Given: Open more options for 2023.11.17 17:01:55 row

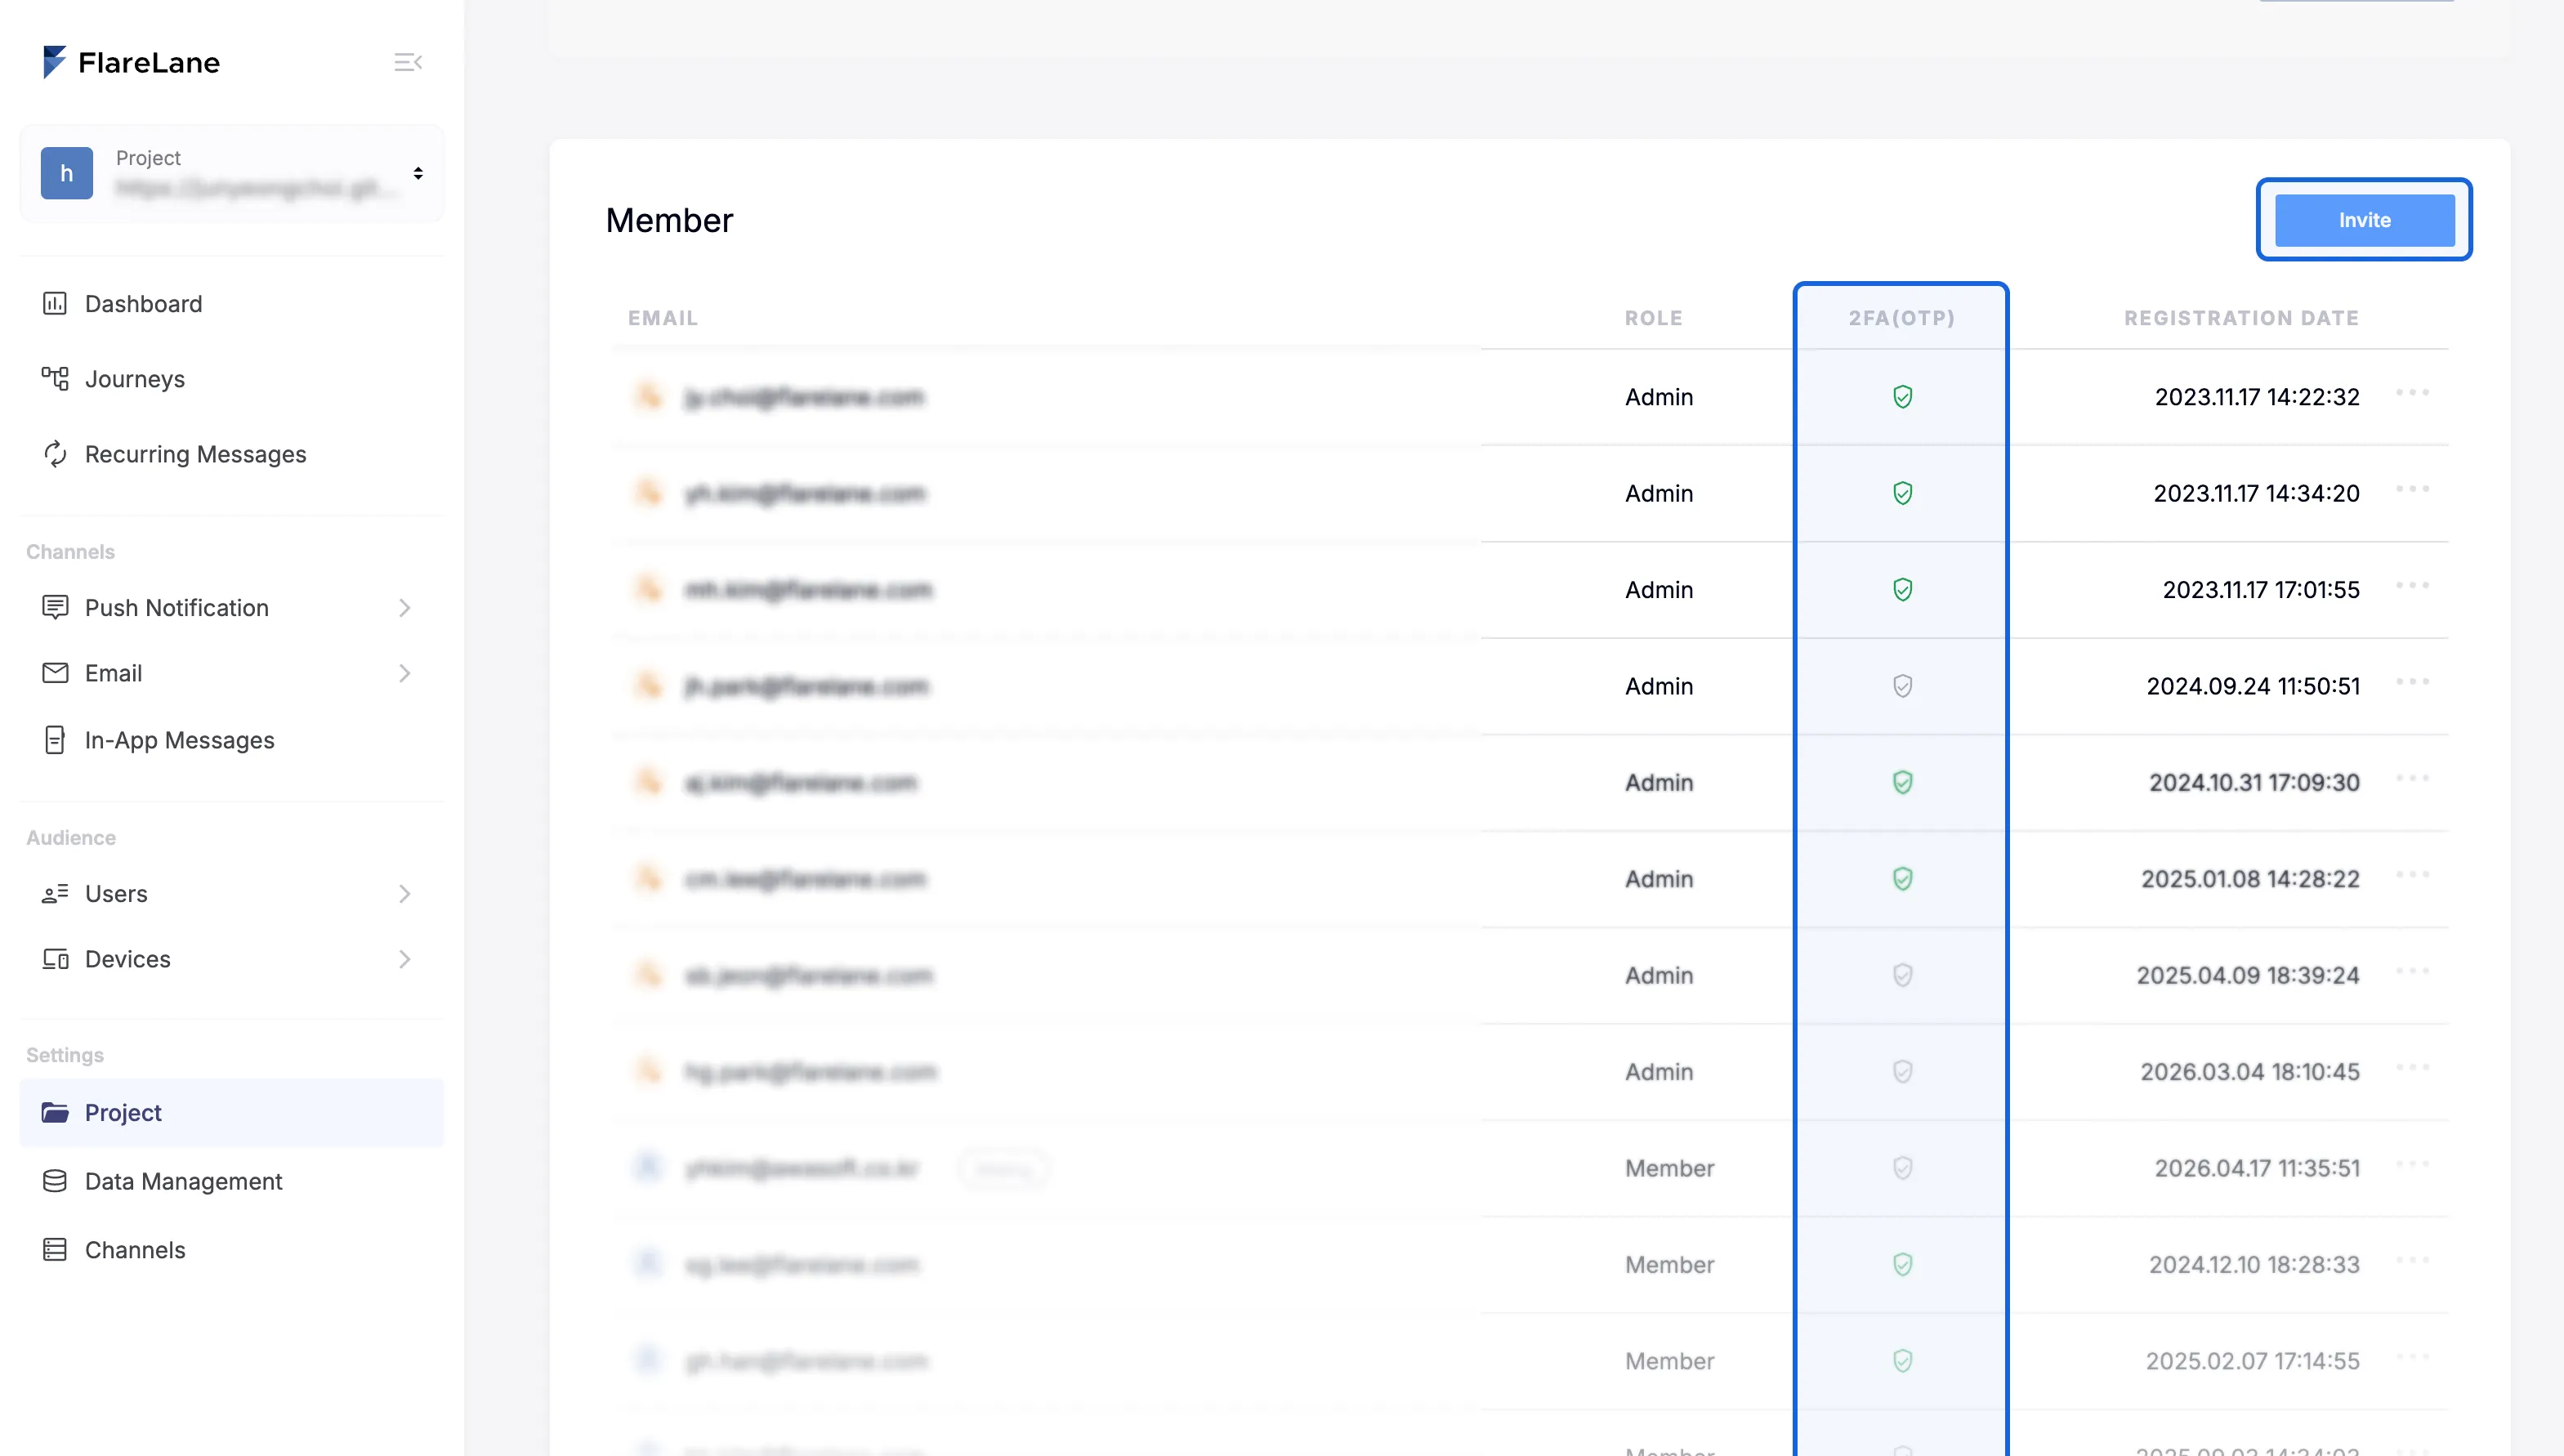Looking at the screenshot, I should pos(2412,585).
